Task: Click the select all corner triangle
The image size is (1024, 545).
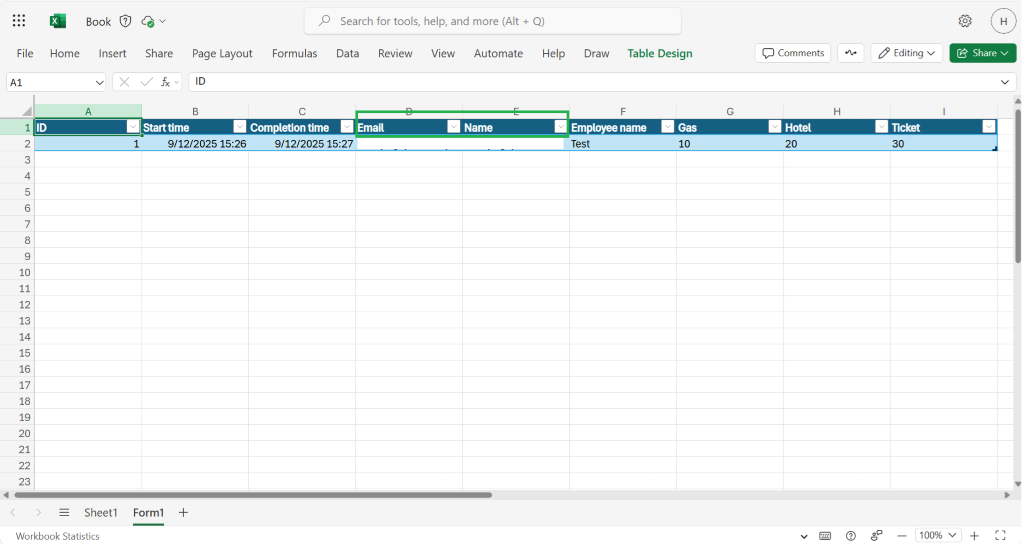Action: (27, 111)
